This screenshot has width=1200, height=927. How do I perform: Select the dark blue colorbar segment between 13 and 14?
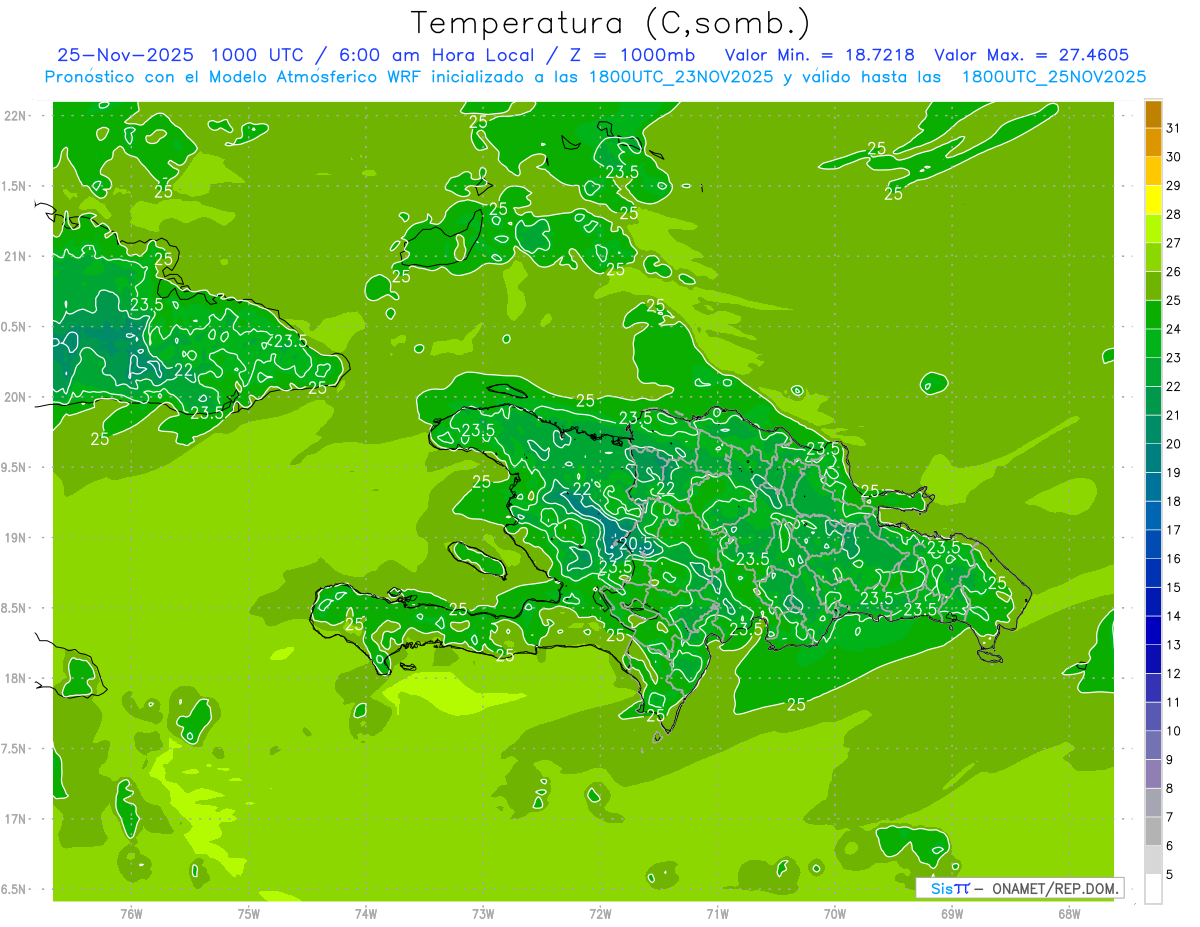click(x=1153, y=631)
